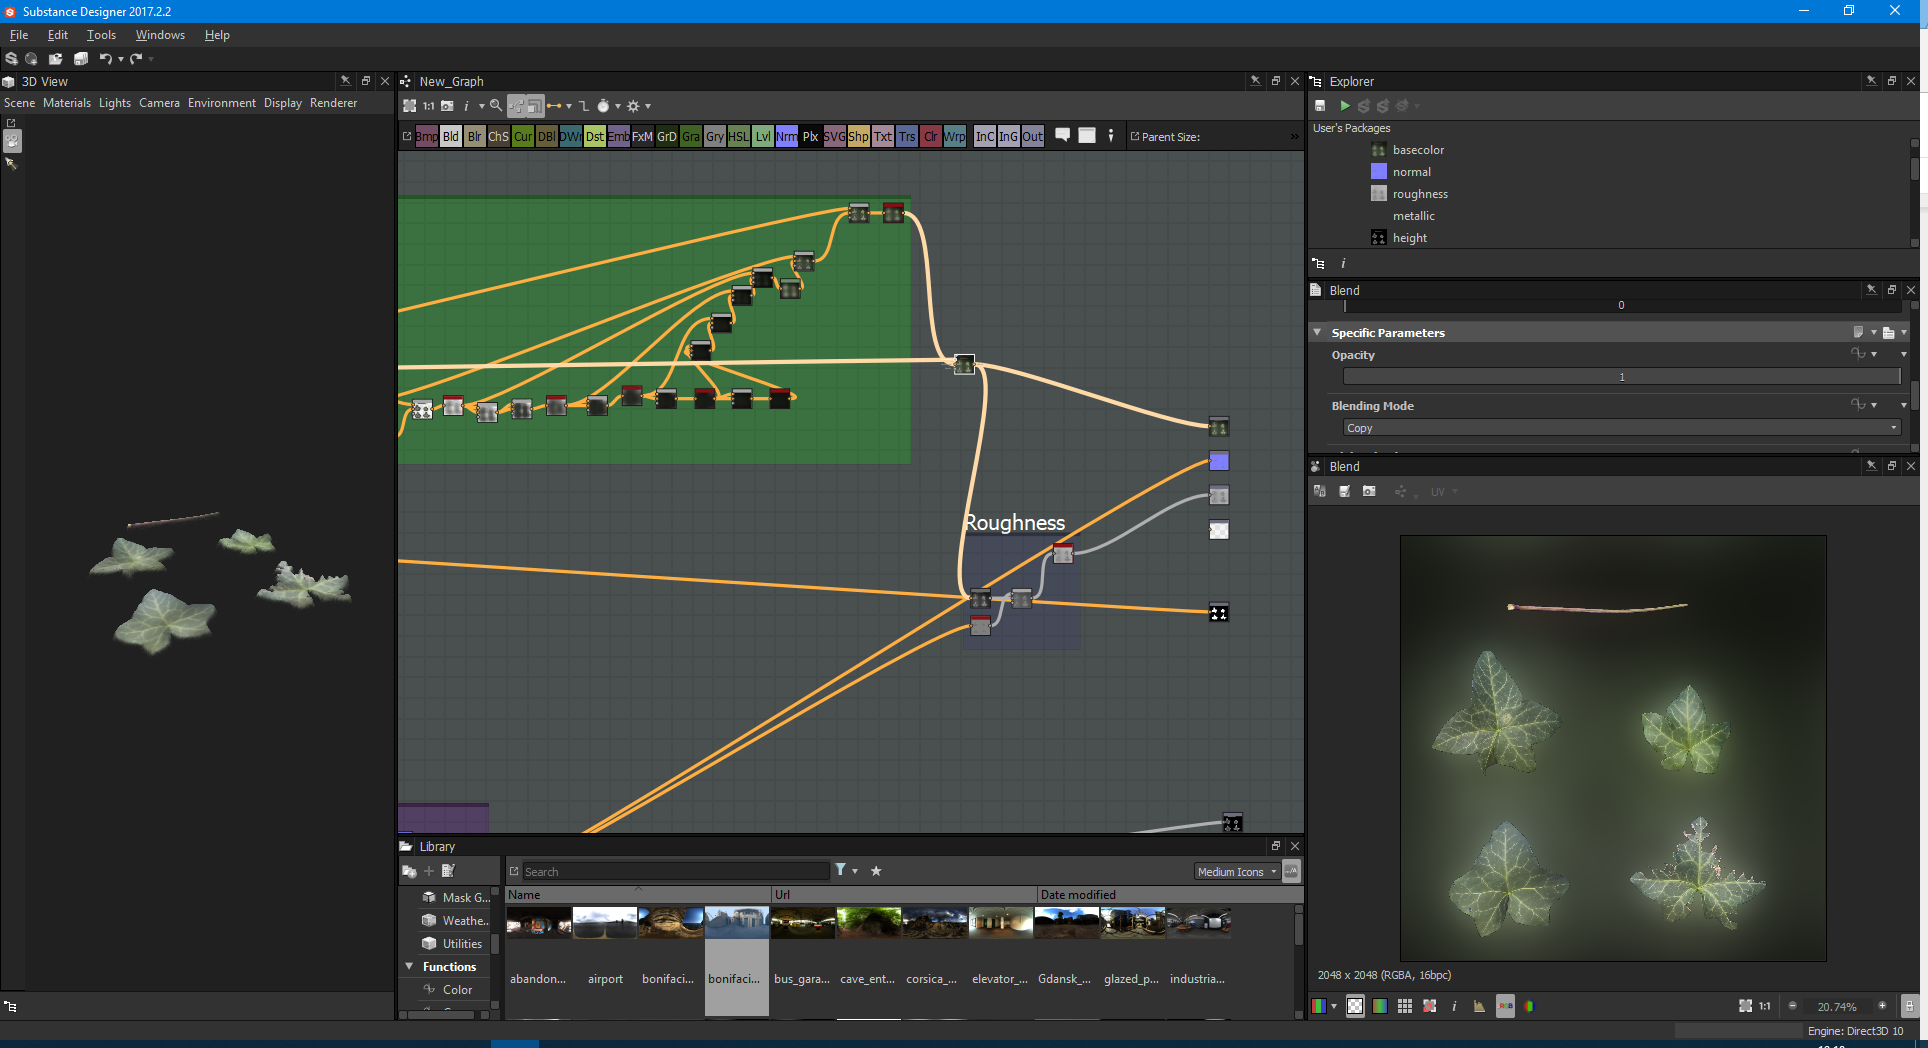Adjust the Opacity slider
This screenshot has height=1048, width=1928.
pos(1620,377)
